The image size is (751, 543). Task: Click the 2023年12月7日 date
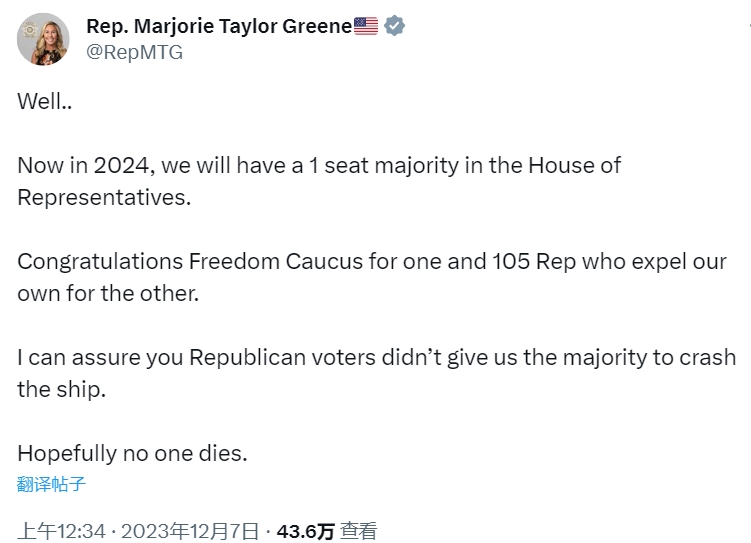tap(190, 531)
